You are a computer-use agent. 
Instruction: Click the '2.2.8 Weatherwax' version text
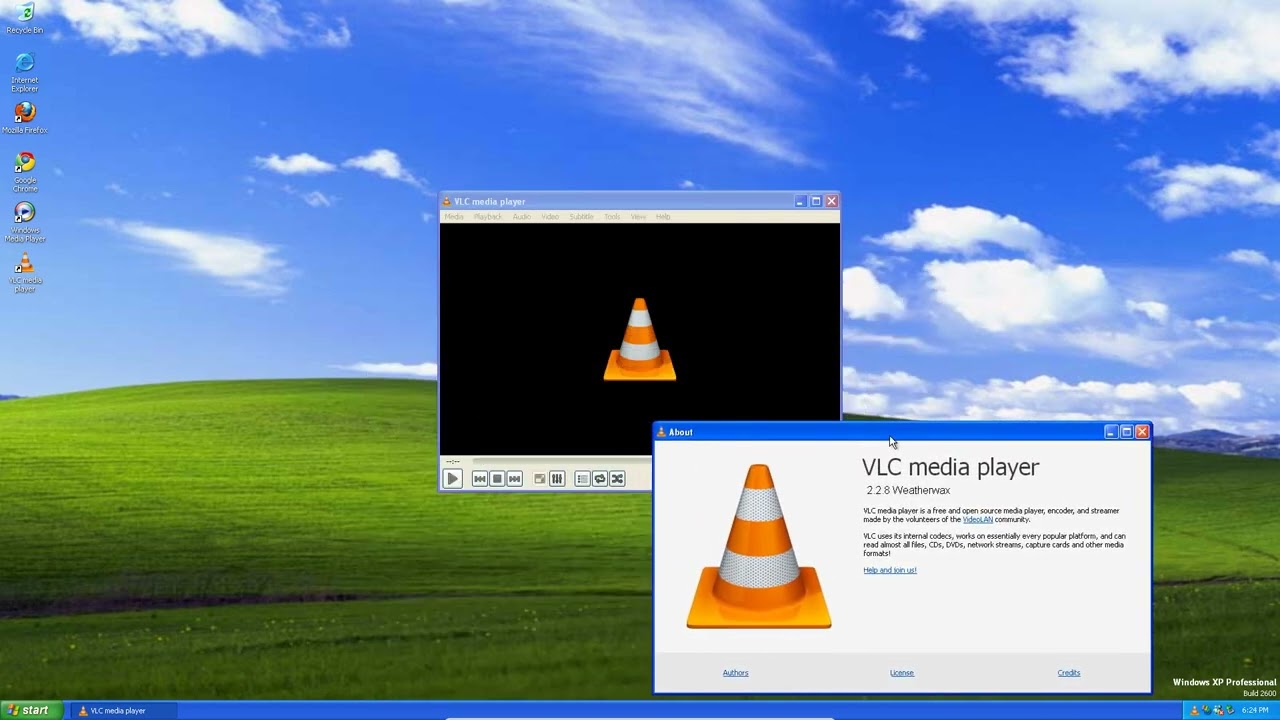click(908, 490)
